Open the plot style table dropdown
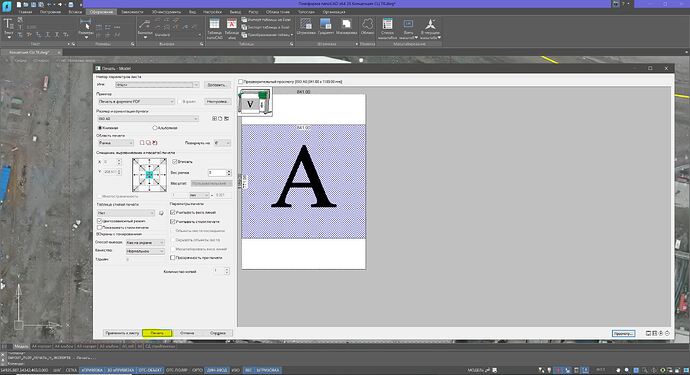Screen dimensions: 690x375 (x=126, y=213)
